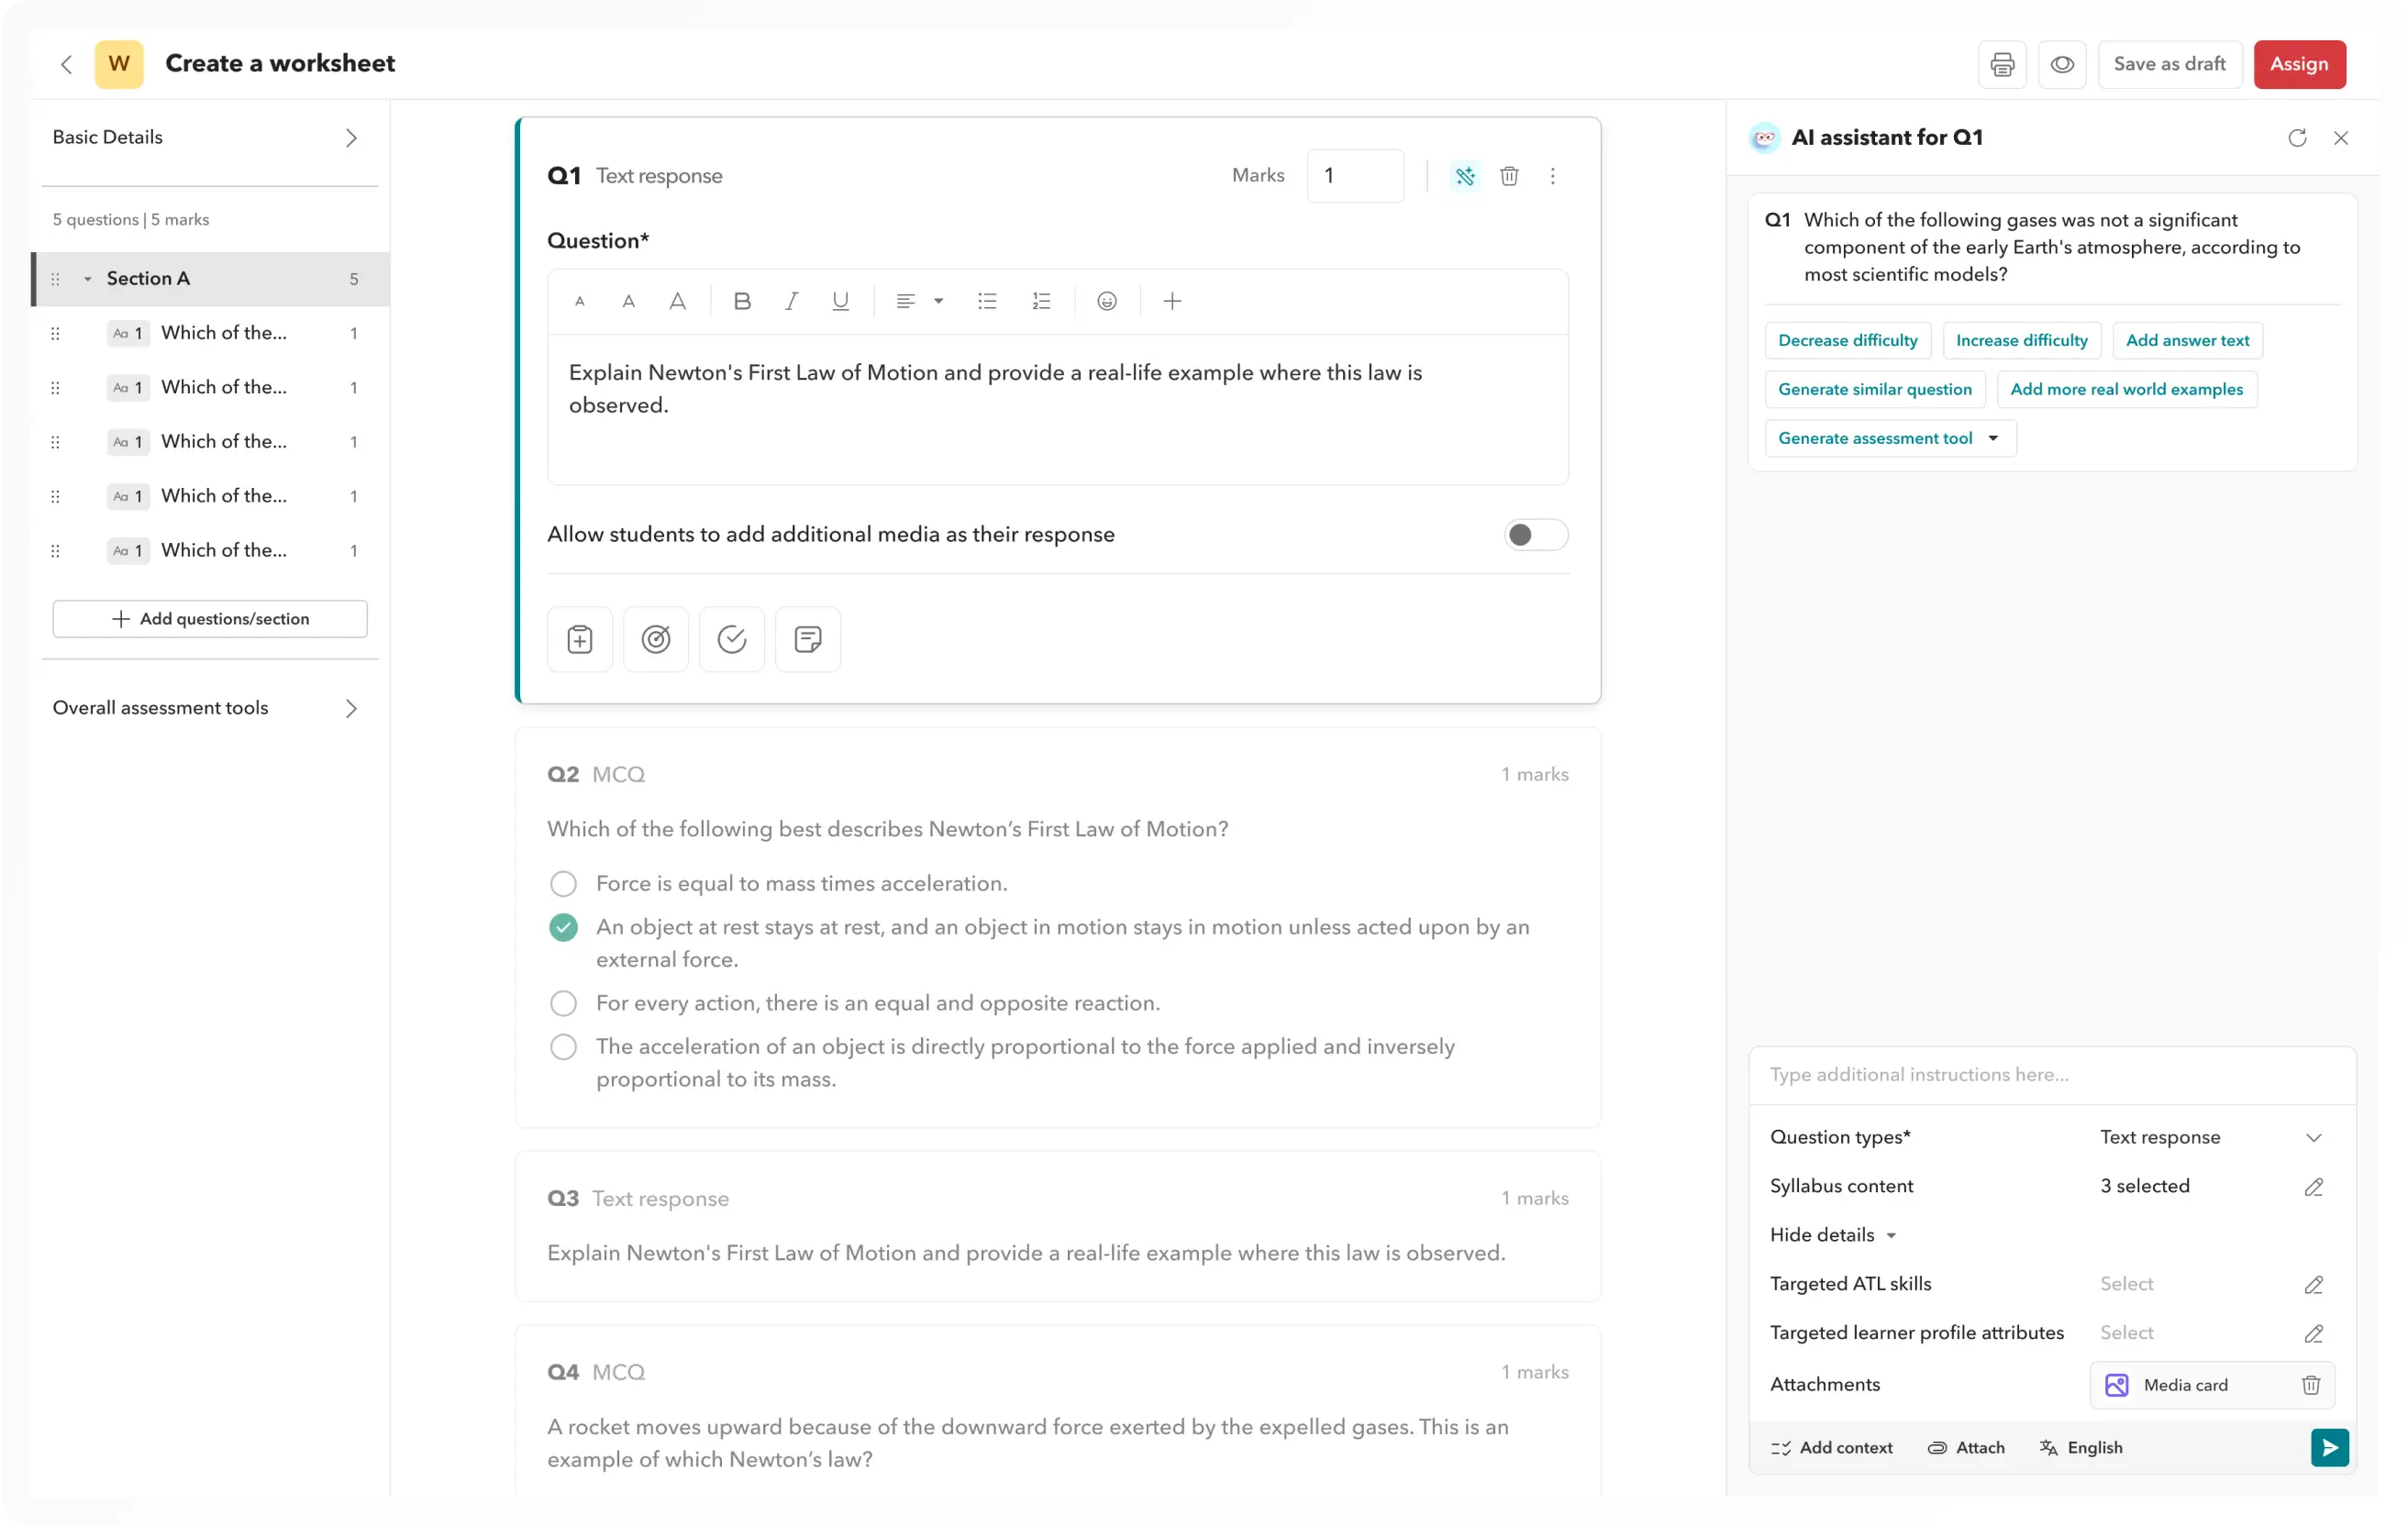Delete question Q1 using the trash icon
This screenshot has width=2408, height=1526.
coord(1509,176)
